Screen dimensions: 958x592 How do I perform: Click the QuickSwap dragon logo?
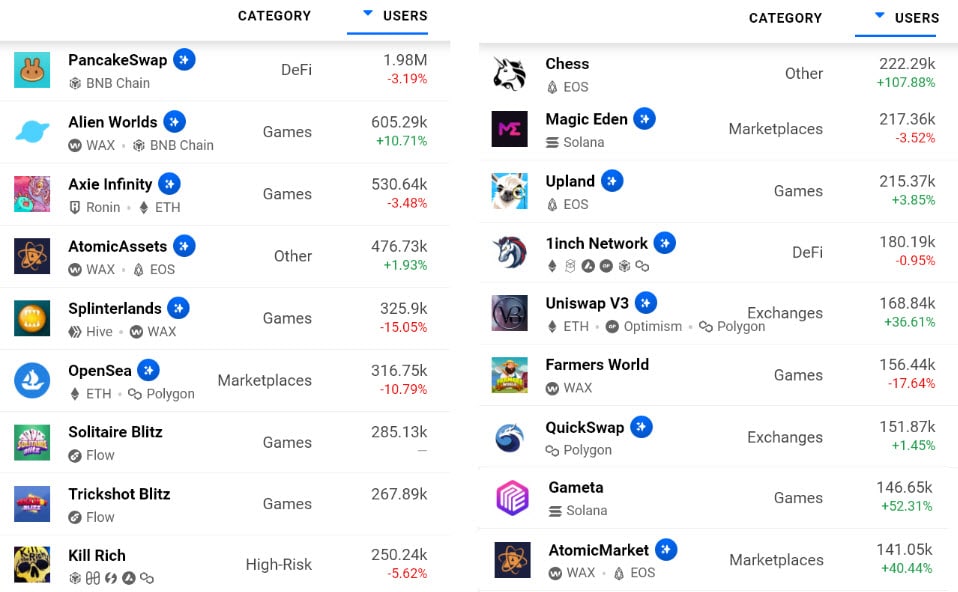[x=509, y=437]
